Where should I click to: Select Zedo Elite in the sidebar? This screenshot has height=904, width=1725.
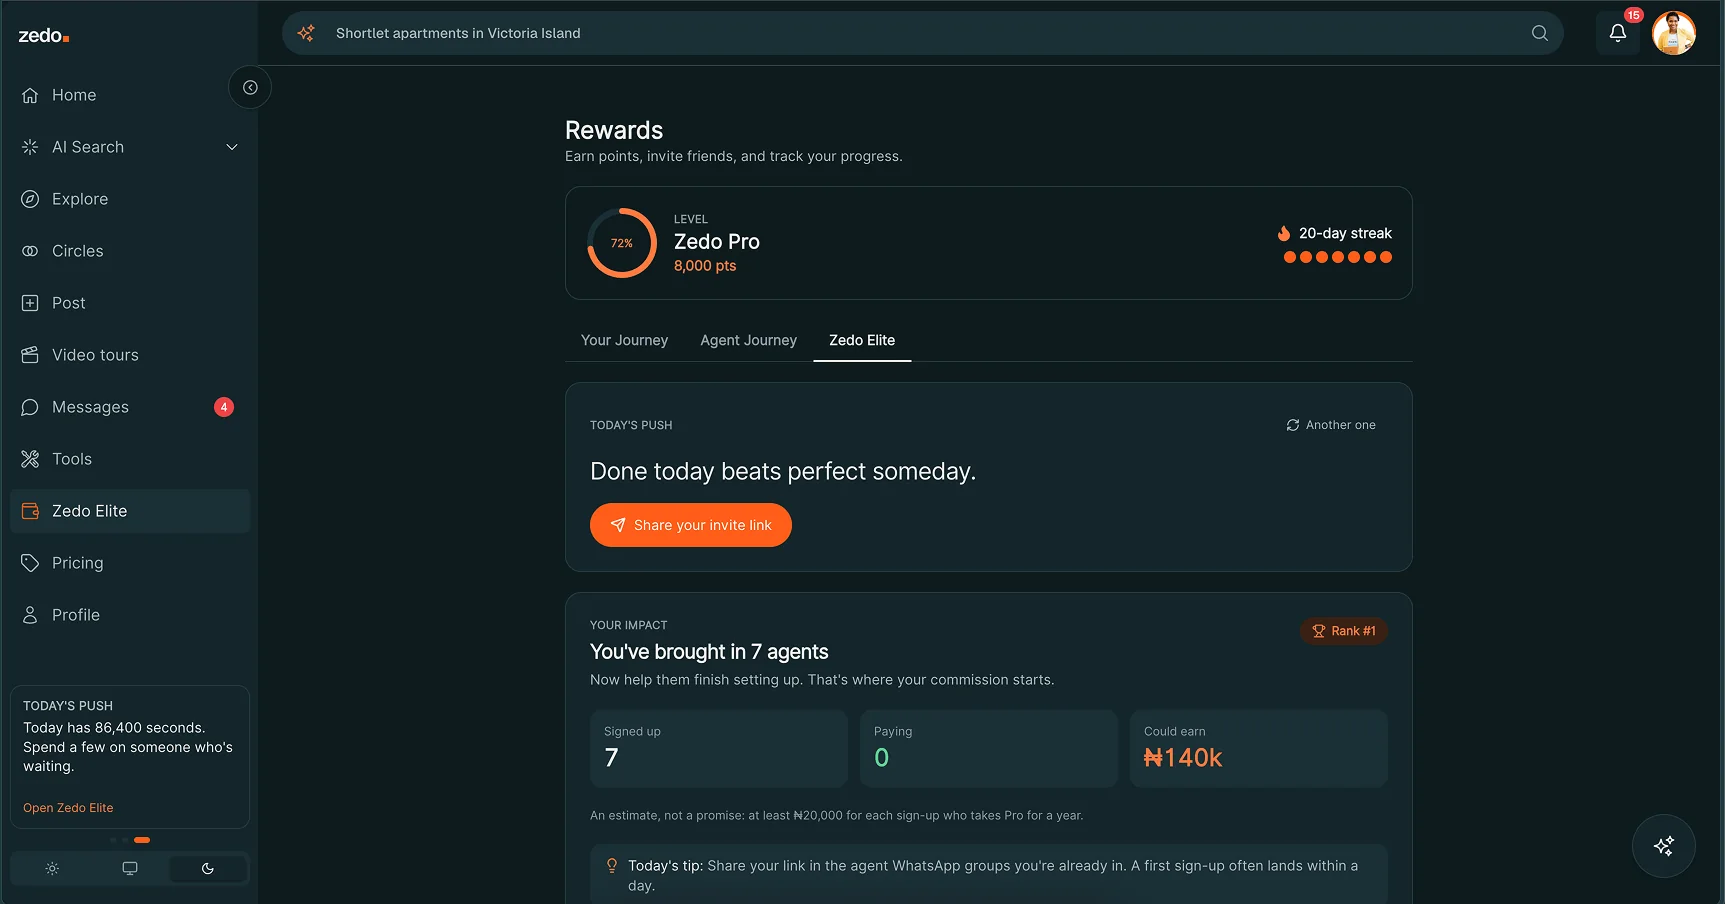coord(130,511)
